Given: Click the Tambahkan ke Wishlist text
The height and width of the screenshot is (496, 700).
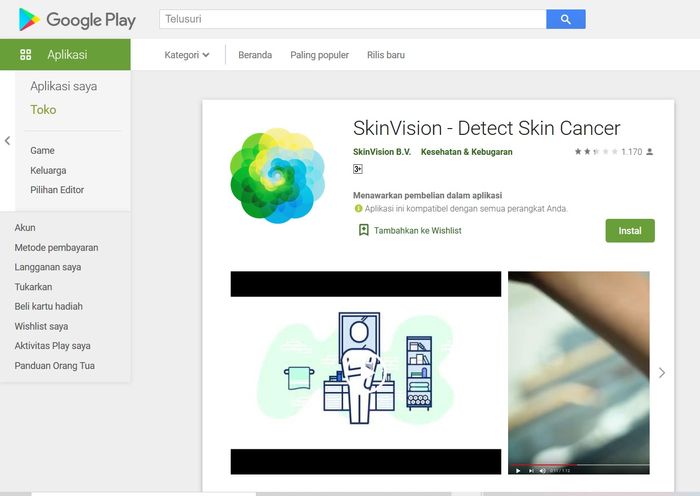Looking at the screenshot, I should point(418,230).
